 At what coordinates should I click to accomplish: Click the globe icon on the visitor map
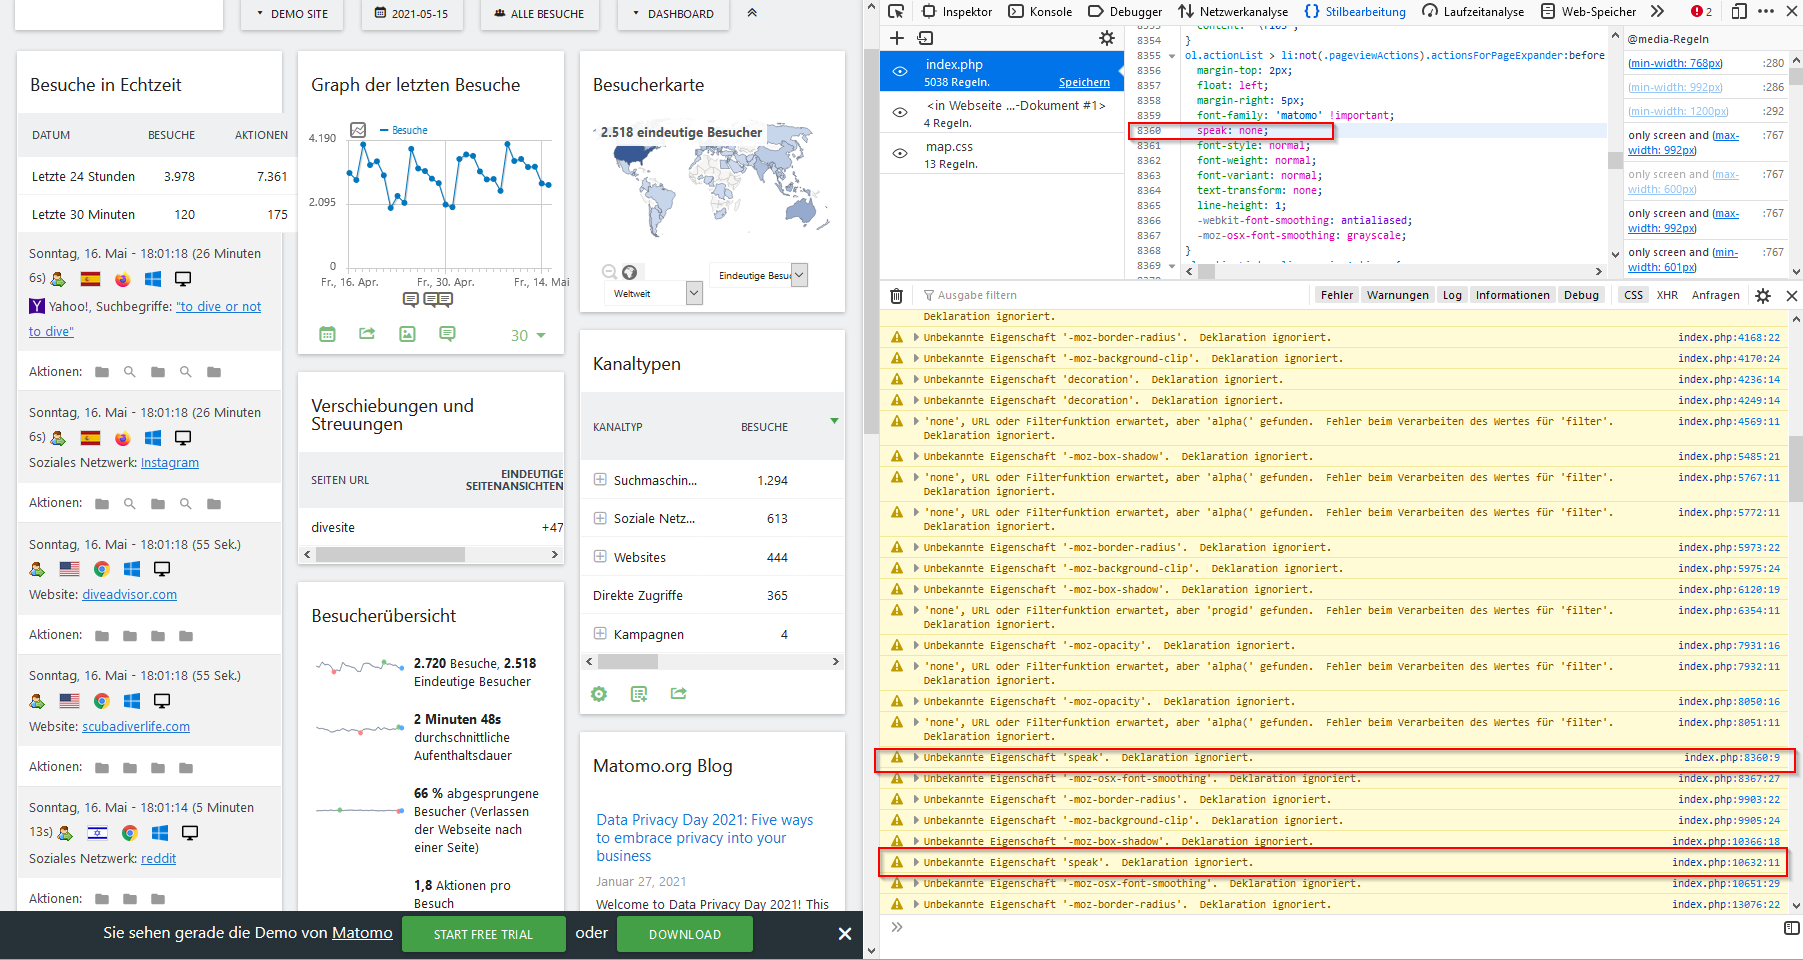629,272
